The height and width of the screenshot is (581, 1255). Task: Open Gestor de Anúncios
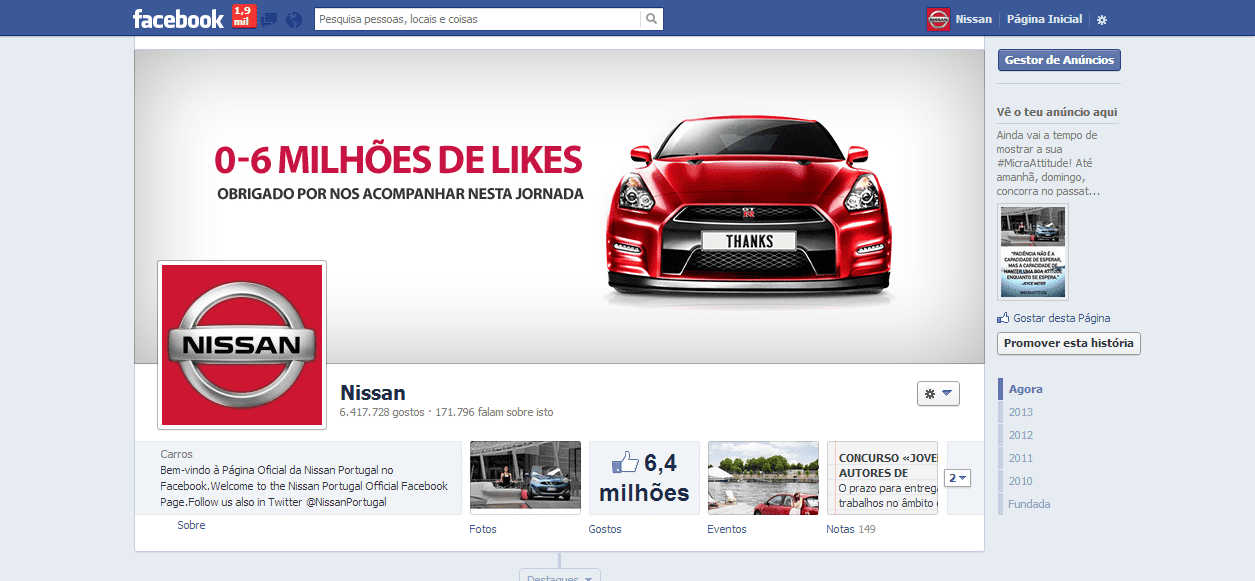click(1059, 60)
